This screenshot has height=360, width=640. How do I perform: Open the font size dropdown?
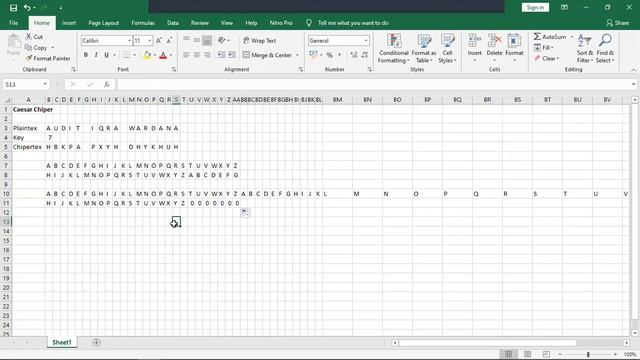tap(149, 40)
